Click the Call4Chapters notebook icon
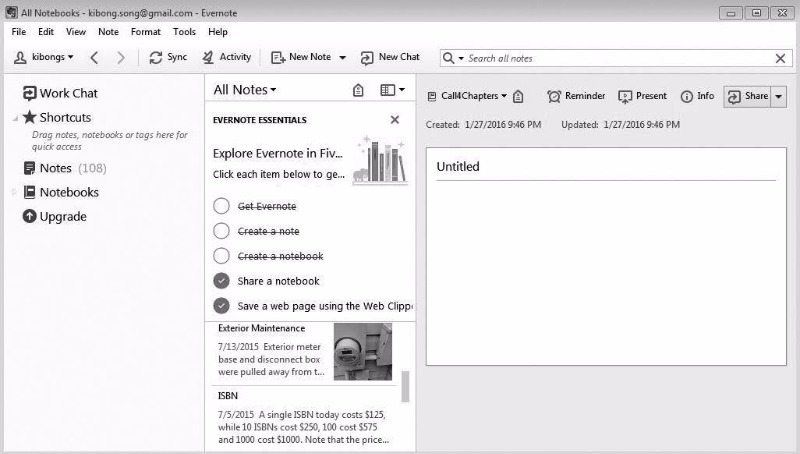This screenshot has width=800, height=454. point(432,96)
